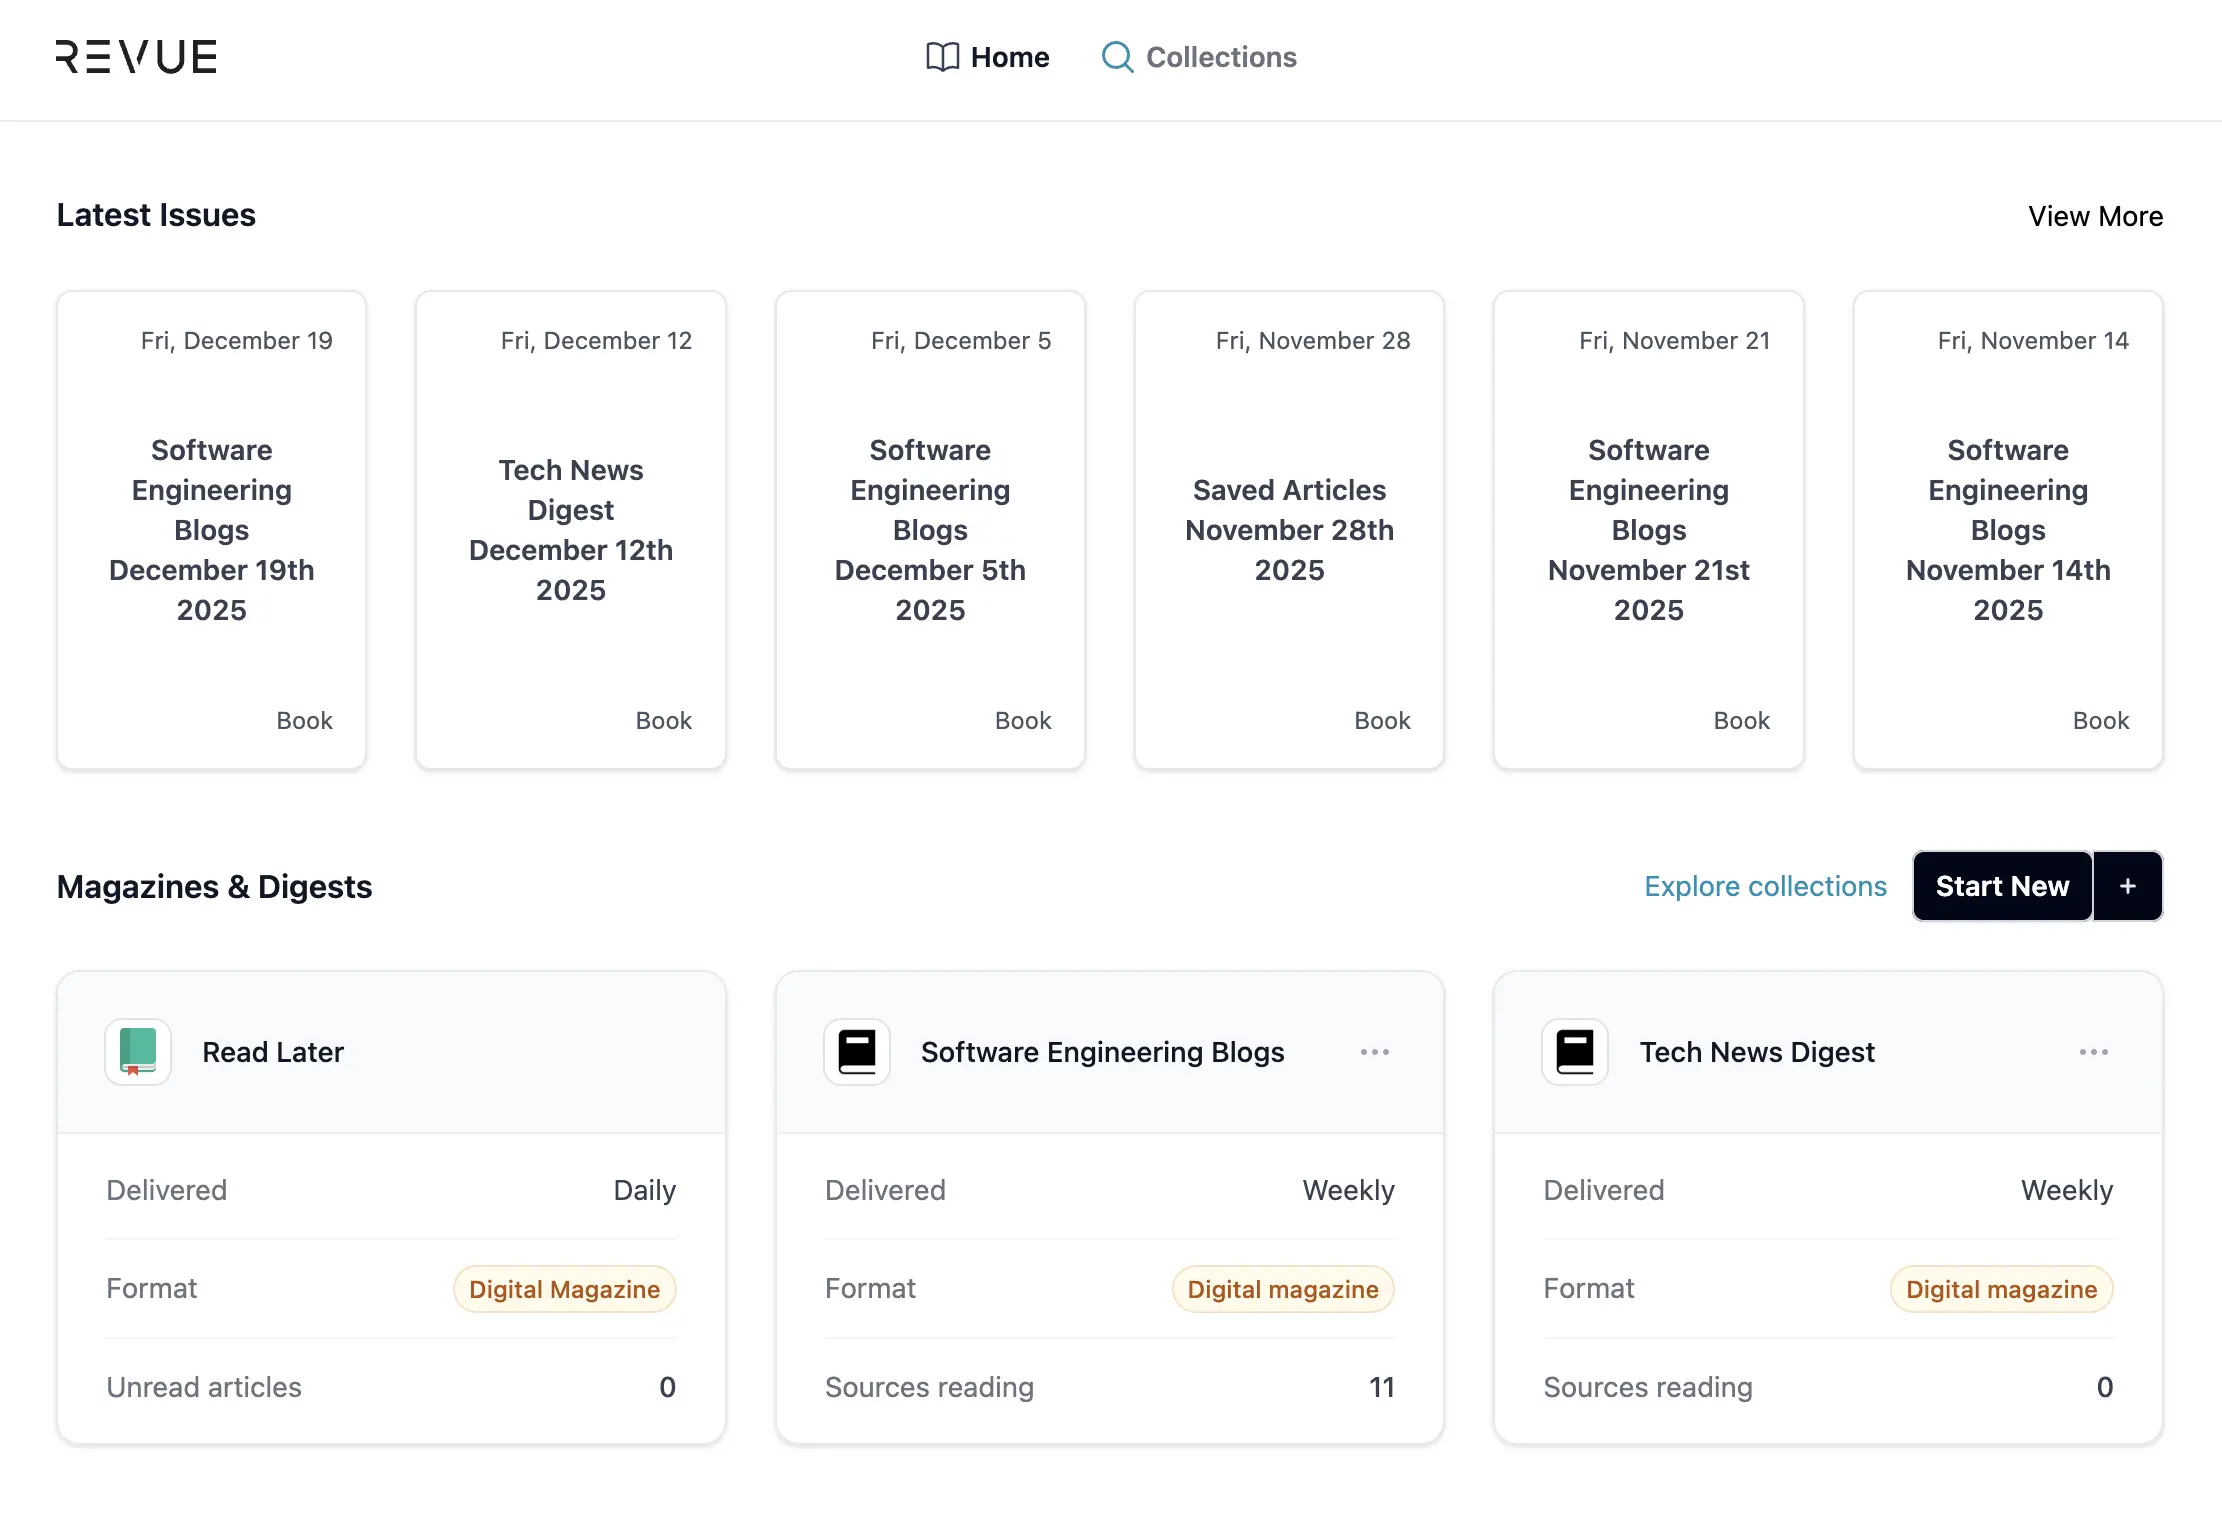Click the Software Engineering Blogs book icon
The width and height of the screenshot is (2222, 1528).
(857, 1051)
